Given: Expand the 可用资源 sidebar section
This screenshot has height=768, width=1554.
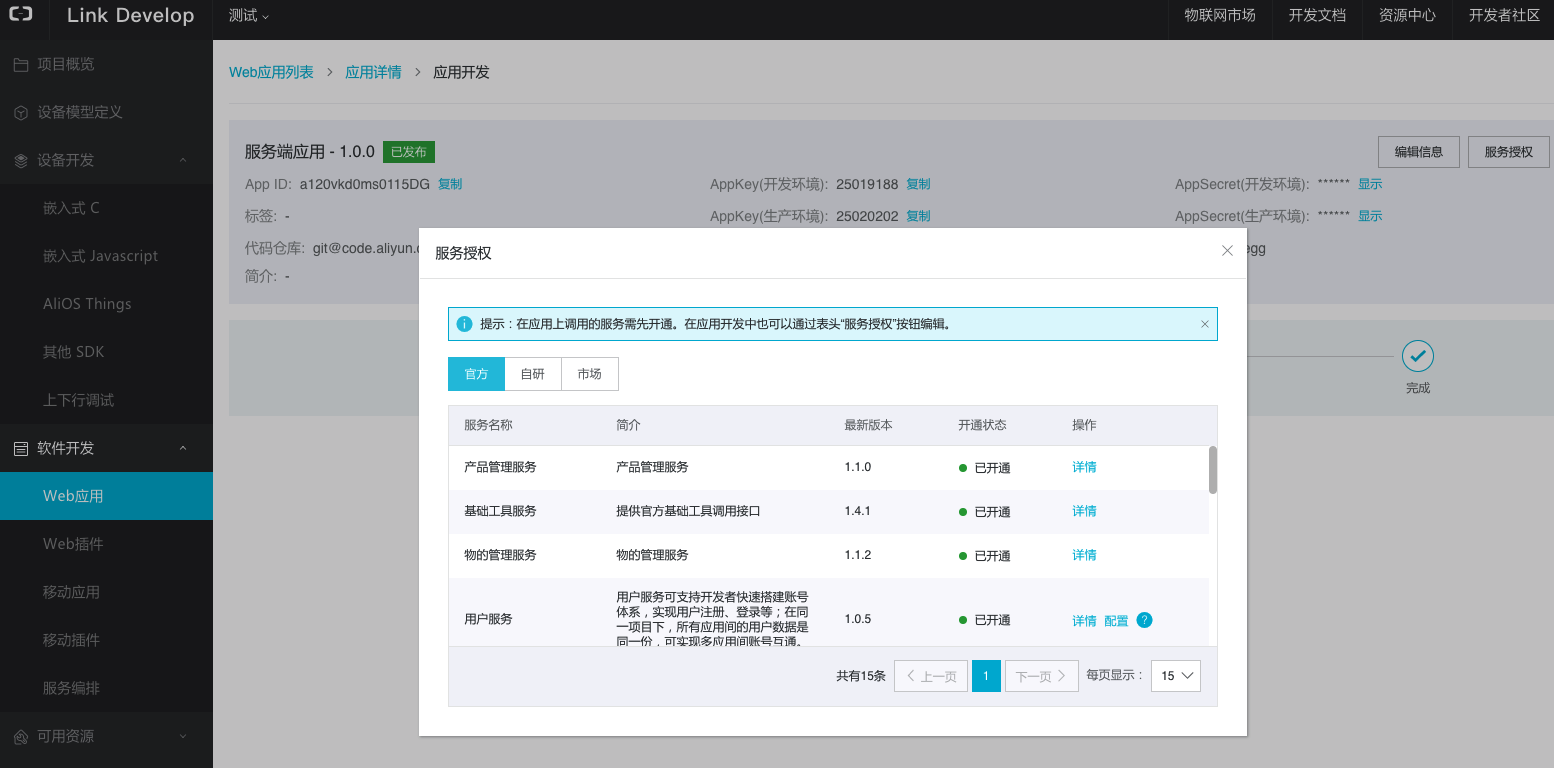Looking at the screenshot, I should [x=183, y=736].
